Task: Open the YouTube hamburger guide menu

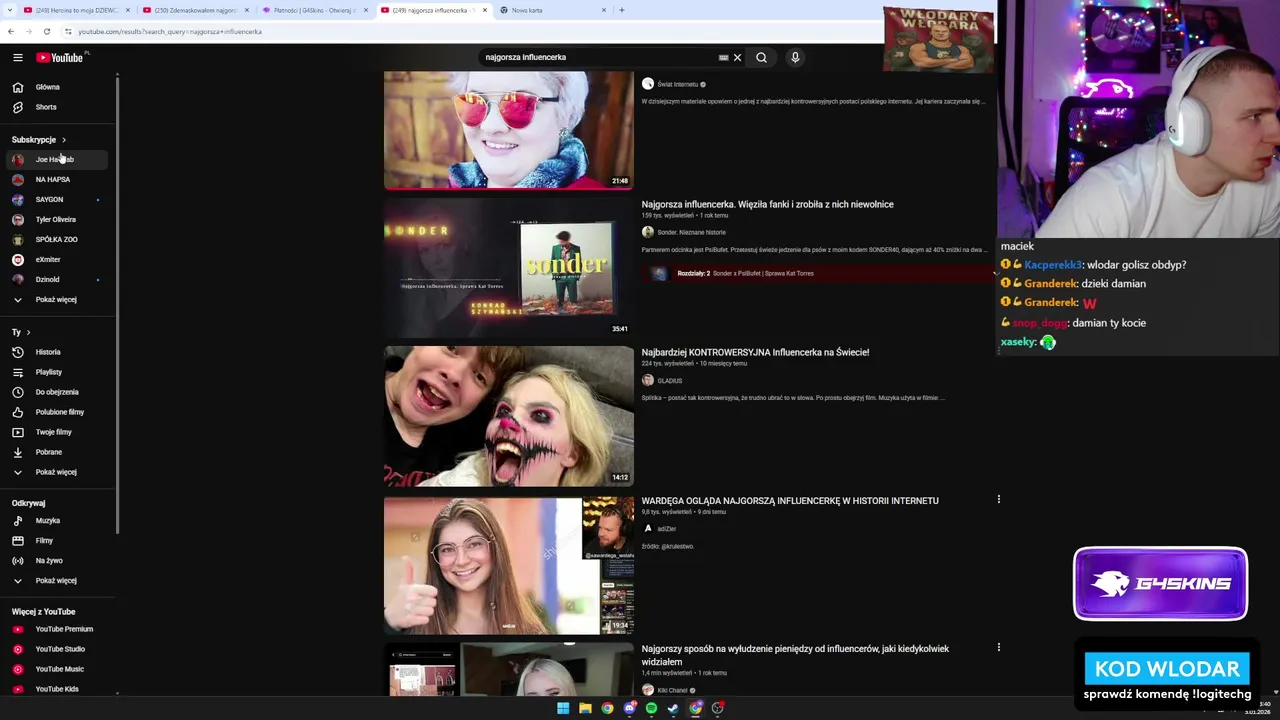Action: (17, 58)
